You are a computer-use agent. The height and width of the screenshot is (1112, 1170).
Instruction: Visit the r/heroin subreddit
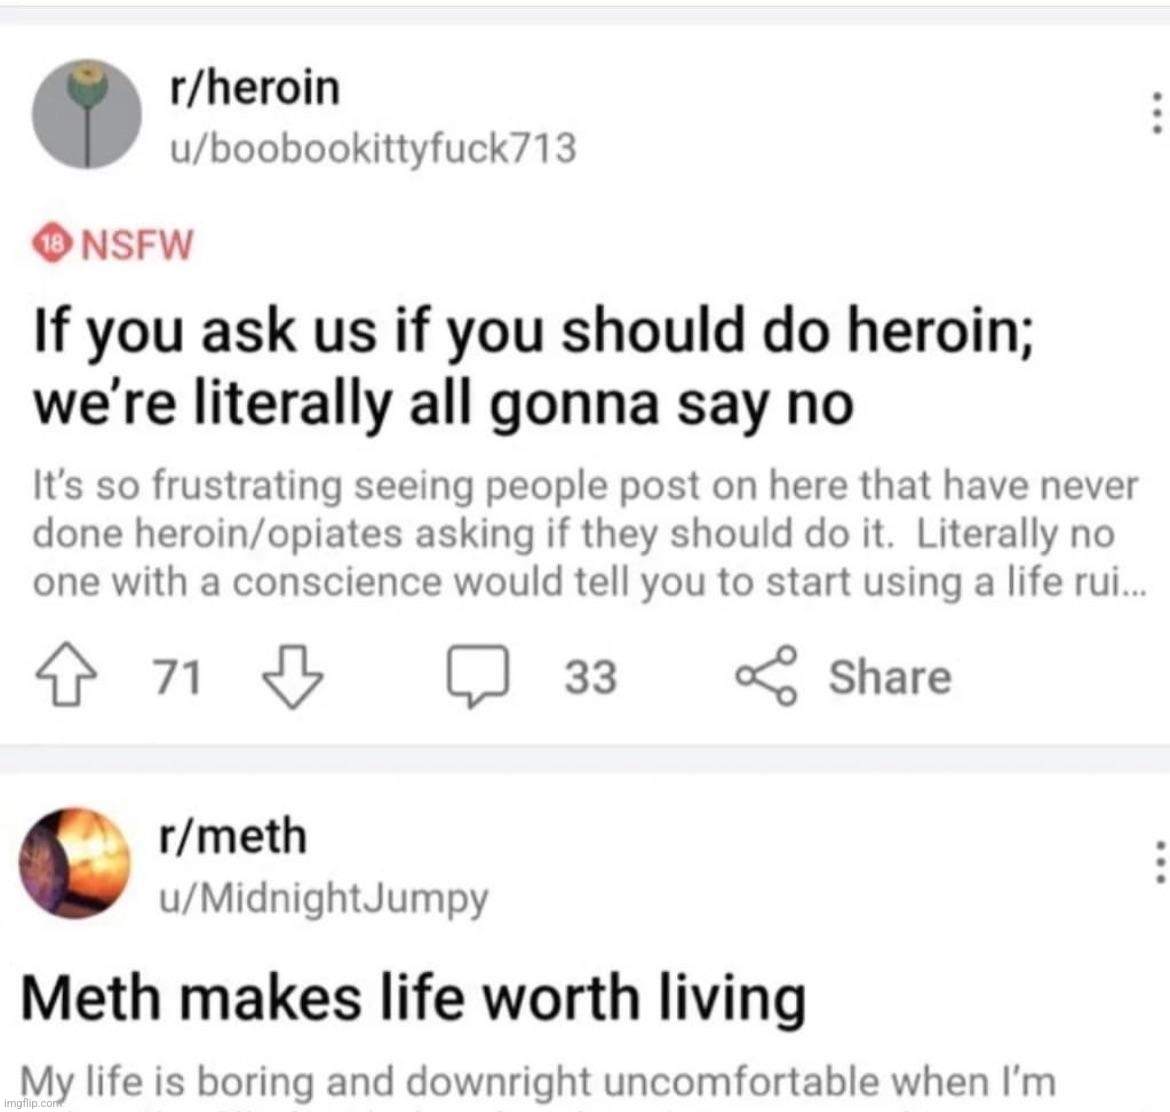(251, 86)
